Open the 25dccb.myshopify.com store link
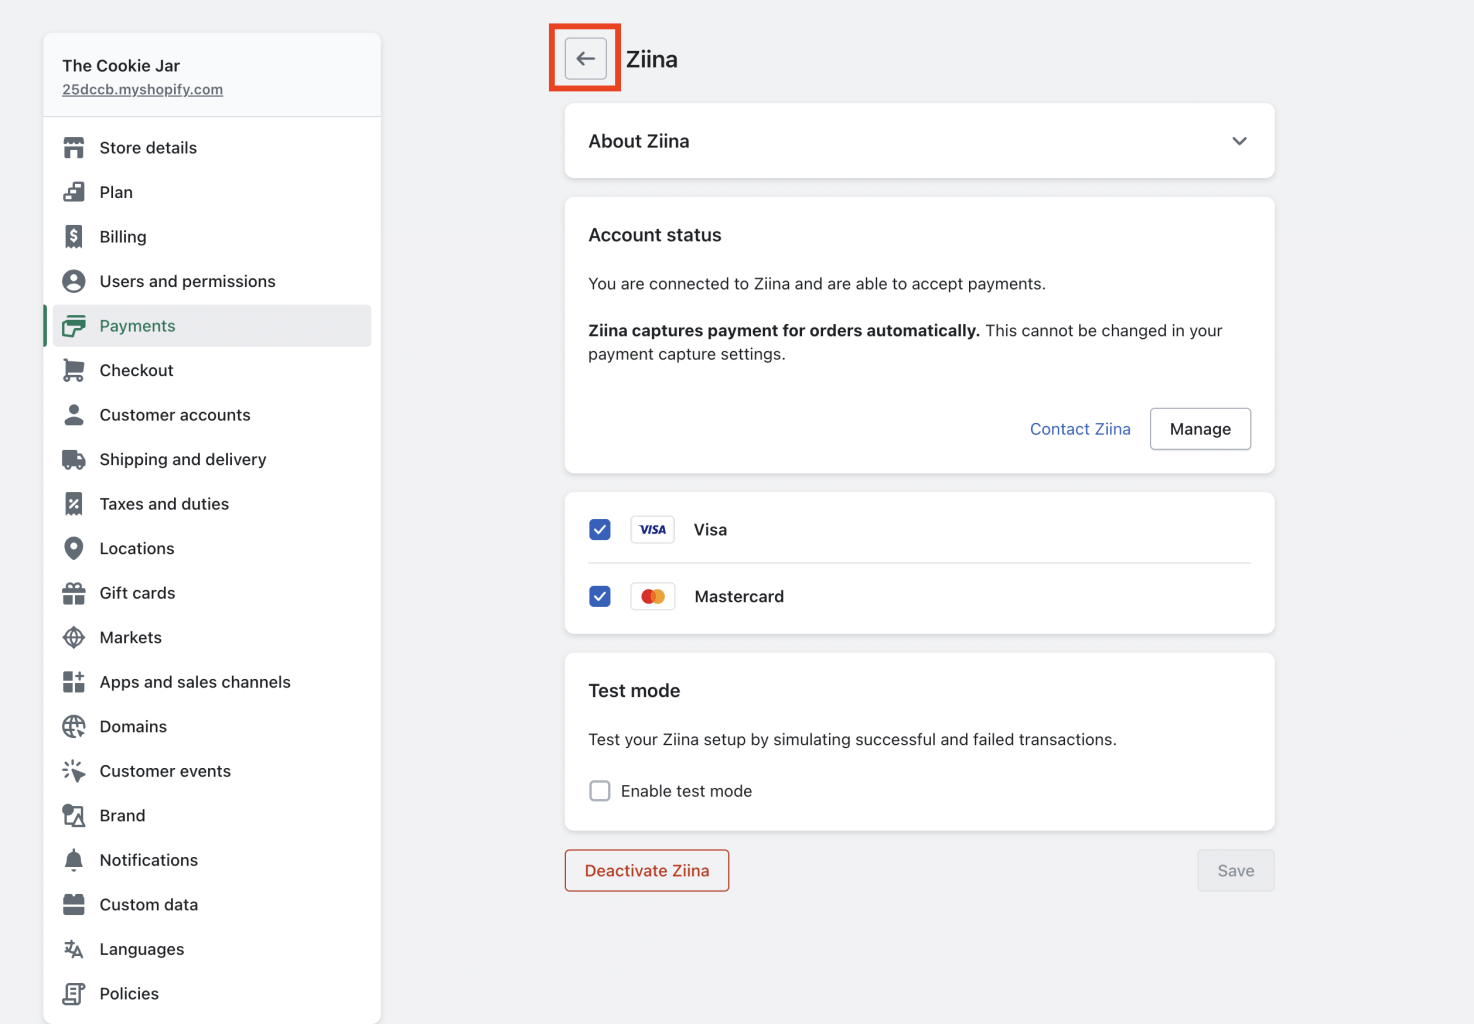Image resolution: width=1474 pixels, height=1024 pixels. [142, 89]
